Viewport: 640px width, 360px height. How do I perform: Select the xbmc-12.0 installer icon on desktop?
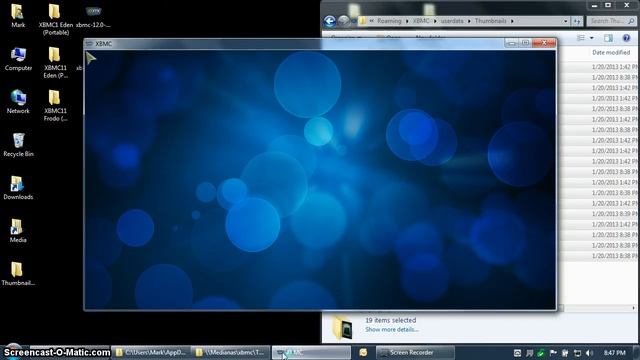[93, 16]
